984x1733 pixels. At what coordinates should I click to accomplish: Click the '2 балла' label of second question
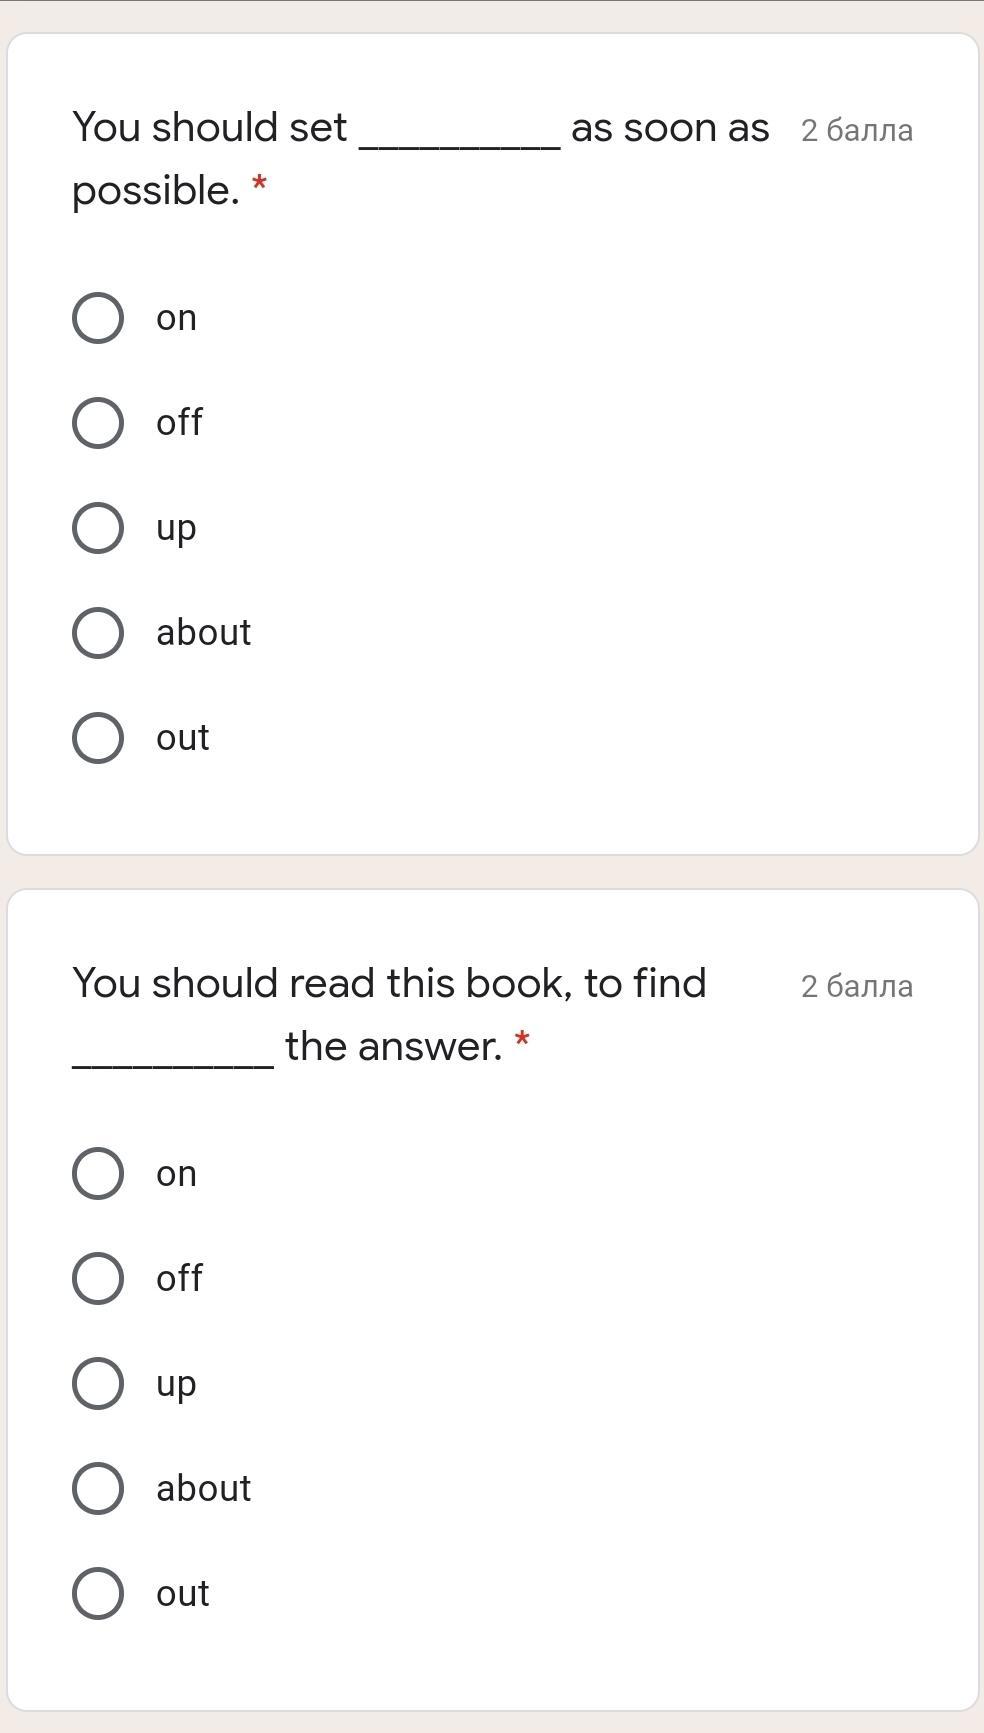point(856,987)
